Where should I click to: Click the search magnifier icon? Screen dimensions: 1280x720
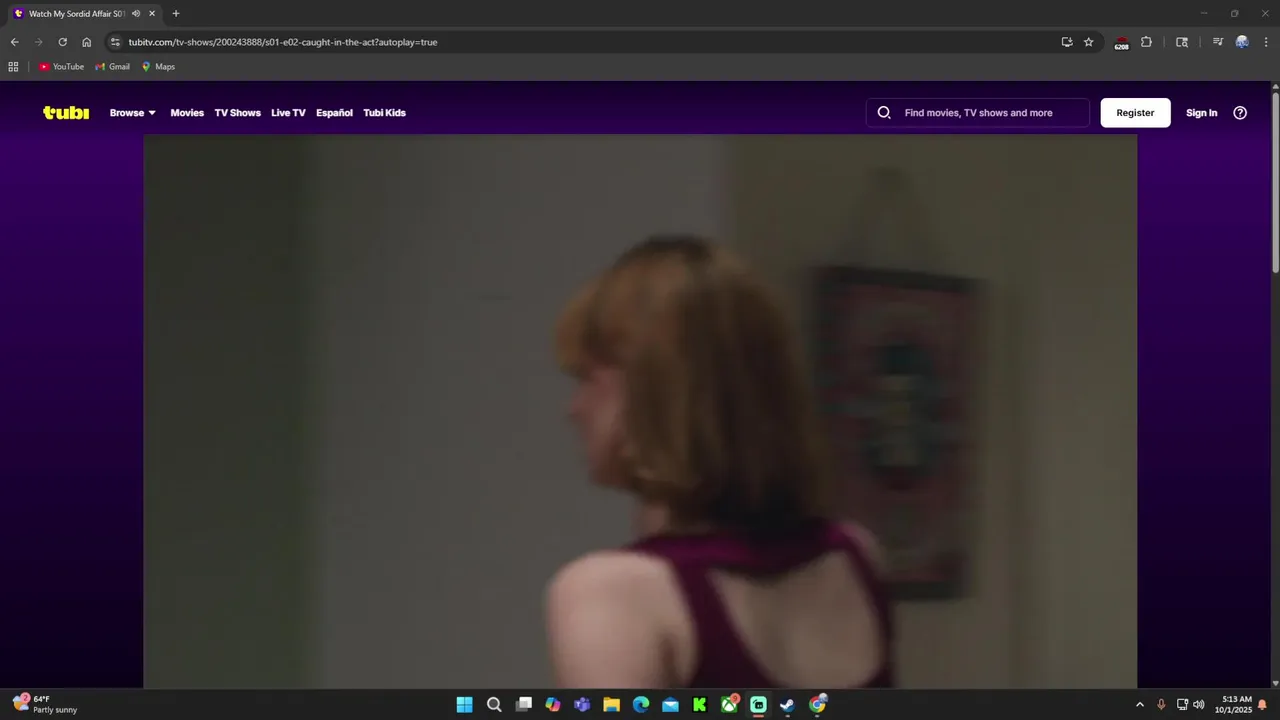(x=884, y=113)
